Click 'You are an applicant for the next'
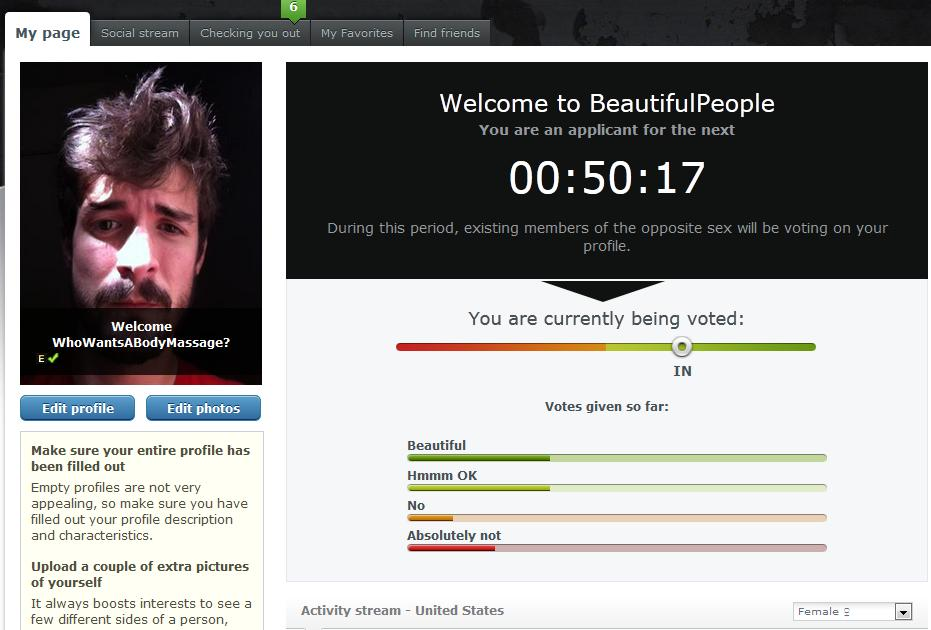Image resolution: width=931 pixels, height=630 pixels. pyautogui.click(x=607, y=130)
